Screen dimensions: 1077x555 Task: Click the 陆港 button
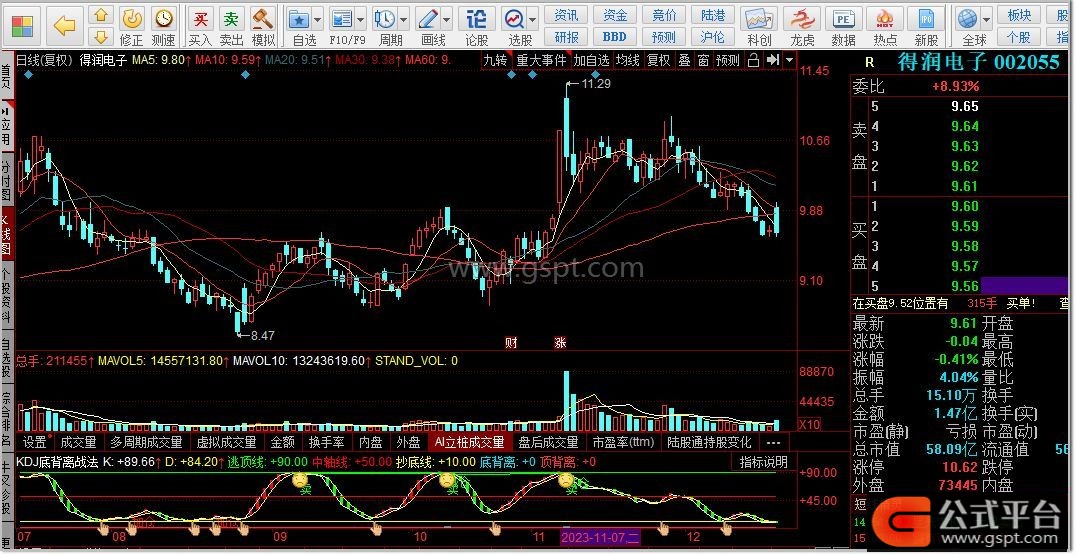[x=713, y=15]
